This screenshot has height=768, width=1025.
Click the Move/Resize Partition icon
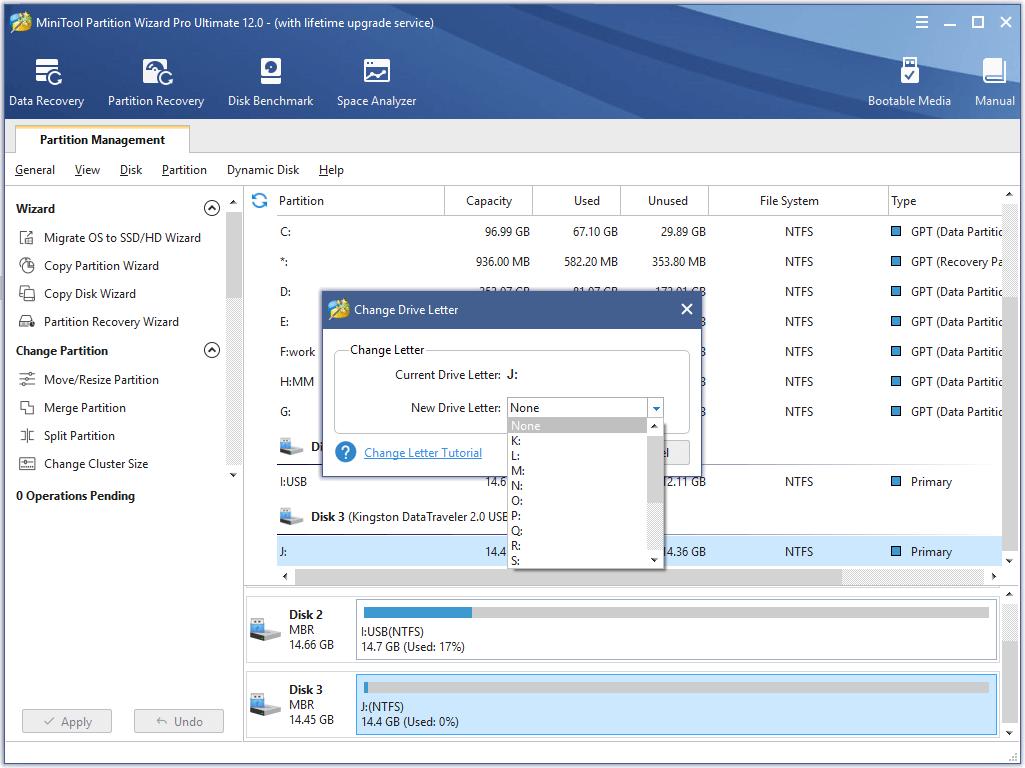[x=27, y=380]
